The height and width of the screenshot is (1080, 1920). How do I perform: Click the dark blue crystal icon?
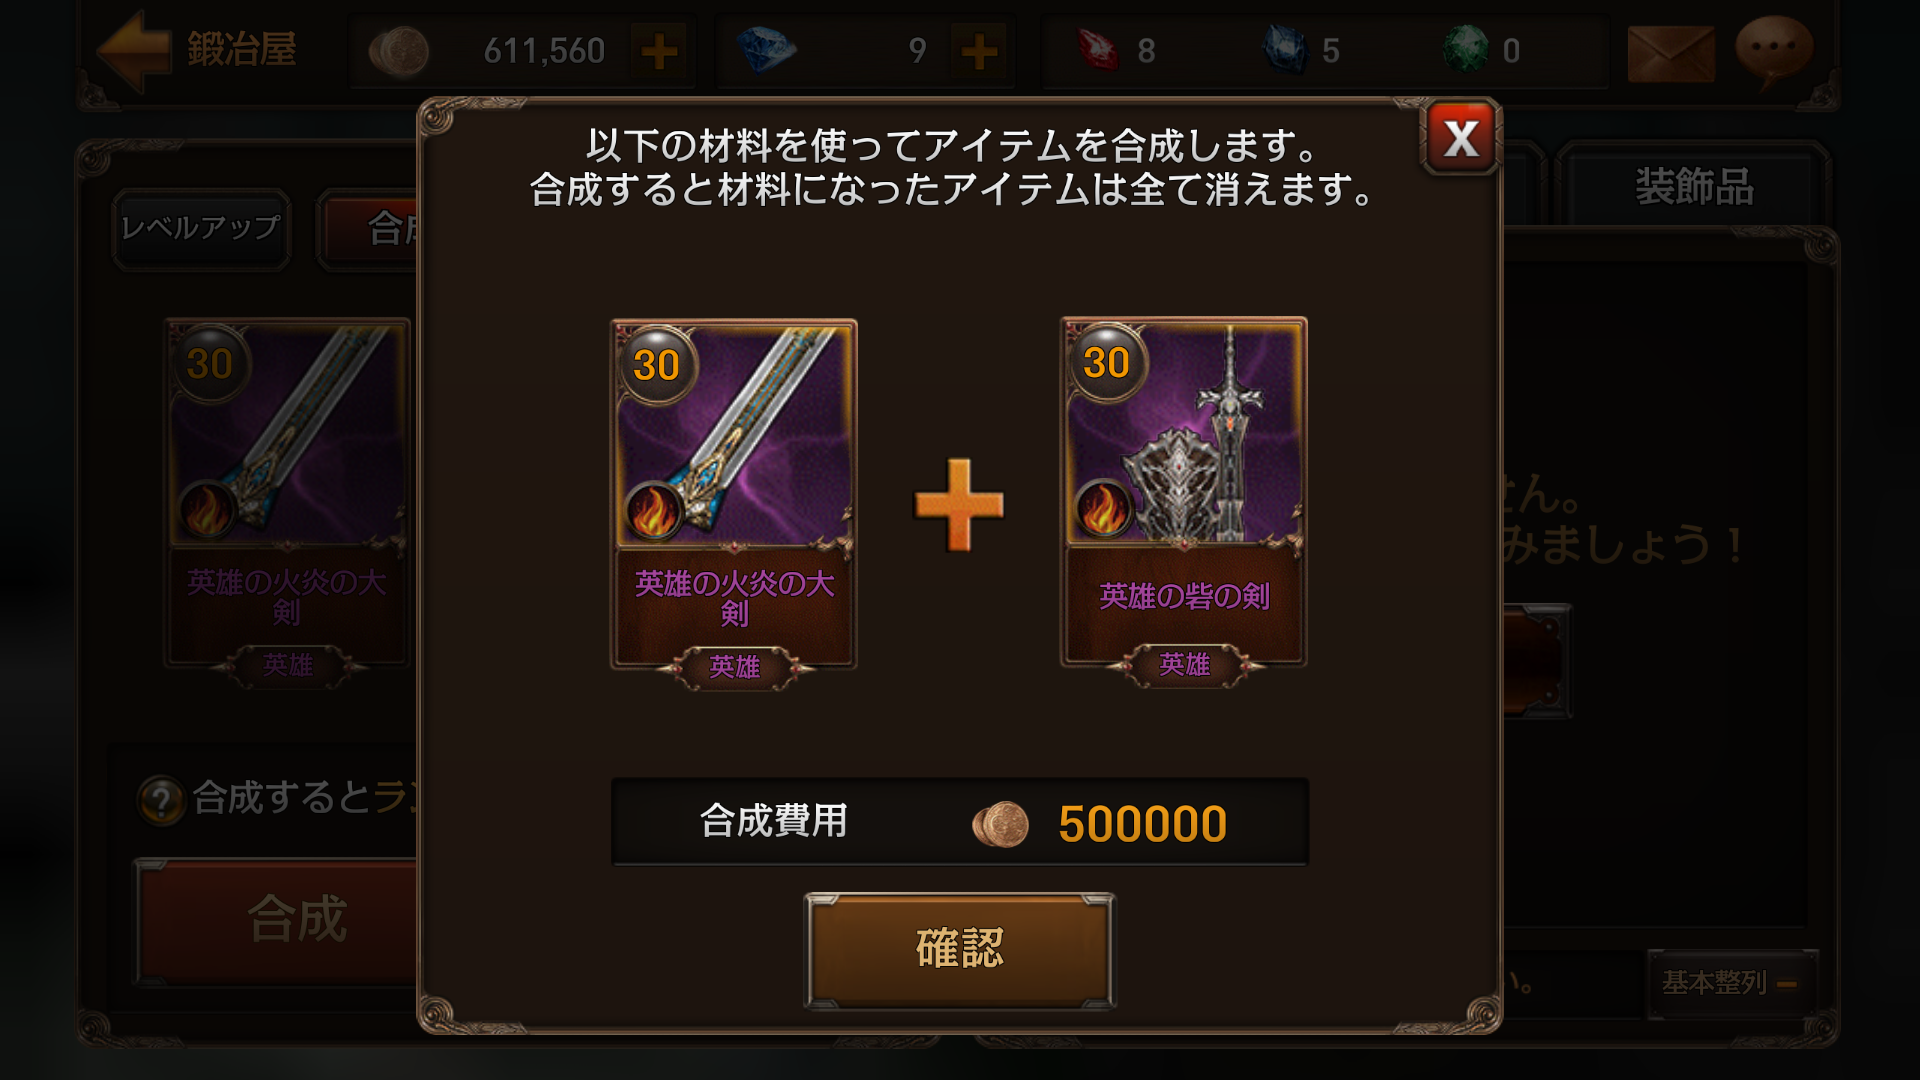click(x=1285, y=50)
